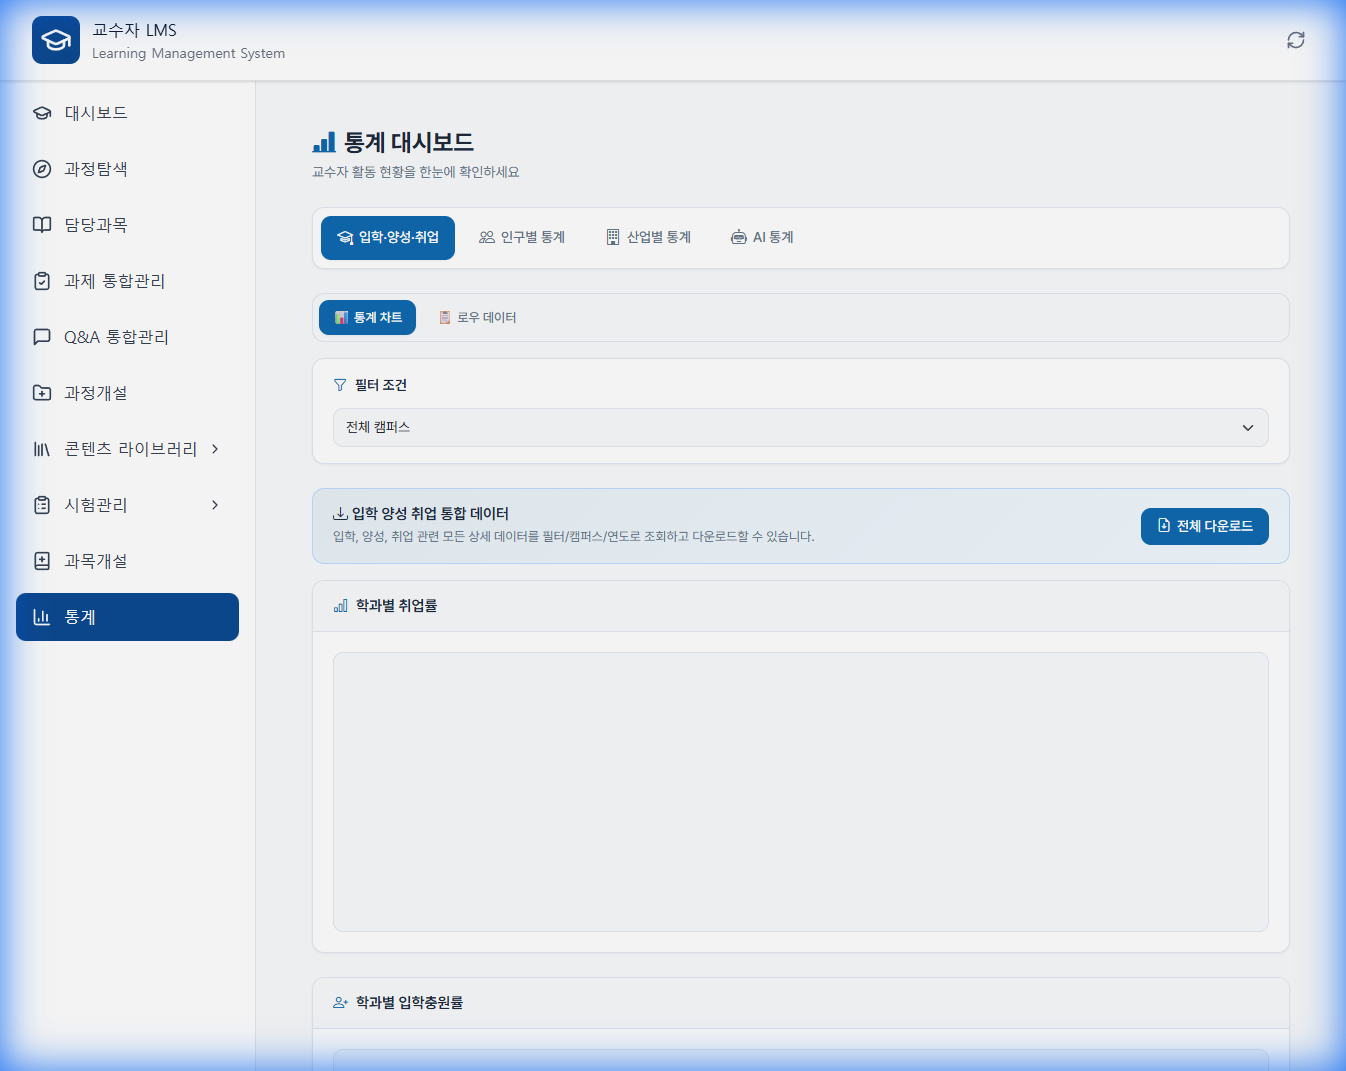
Task: Open Q&A 통합관리 chat icon
Action: tap(42, 337)
